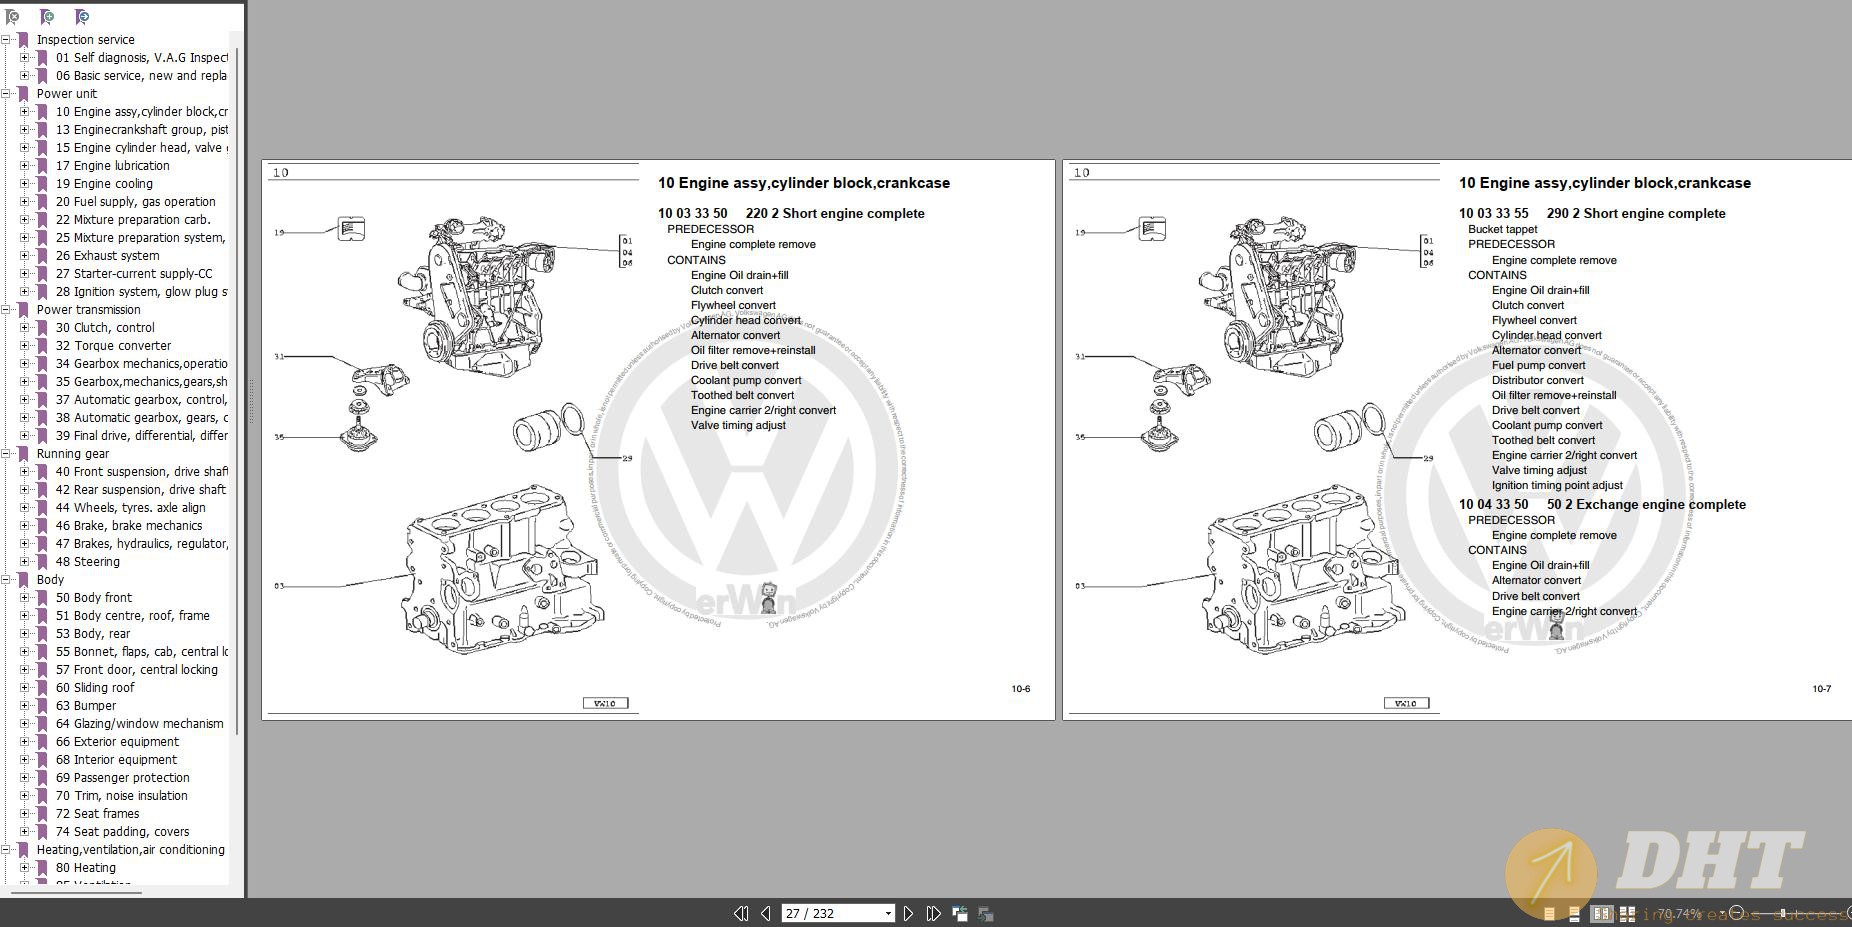
Task: Select 46 Brake, brake mechanics
Action: (x=129, y=526)
